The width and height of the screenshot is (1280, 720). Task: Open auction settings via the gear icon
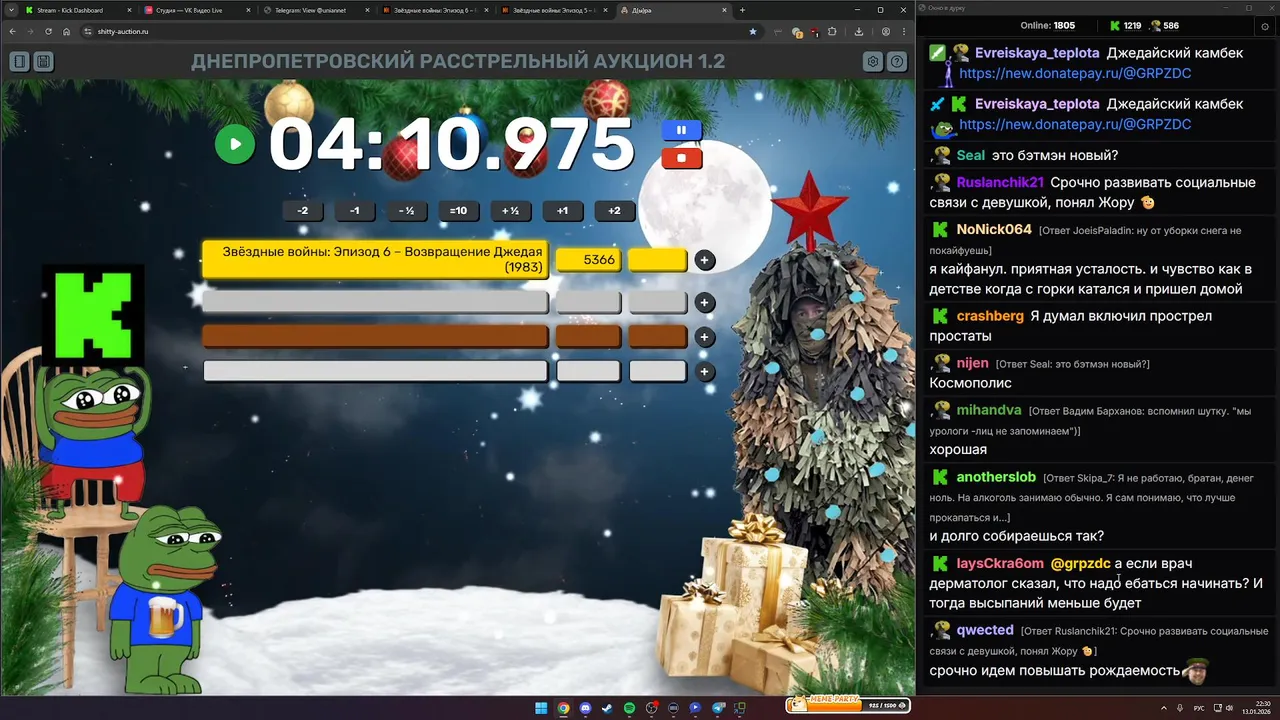[873, 62]
